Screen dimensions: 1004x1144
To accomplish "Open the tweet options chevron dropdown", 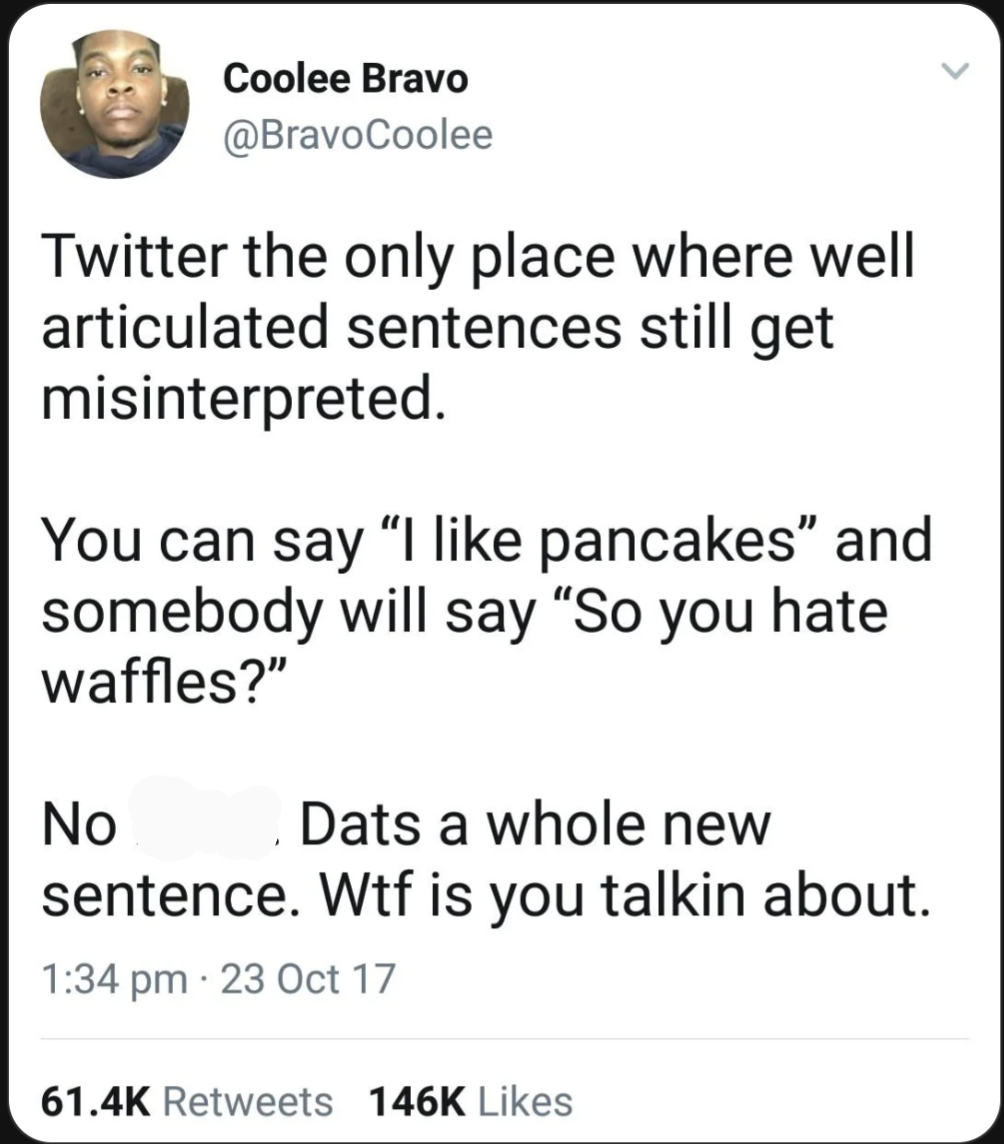I will click(956, 72).
